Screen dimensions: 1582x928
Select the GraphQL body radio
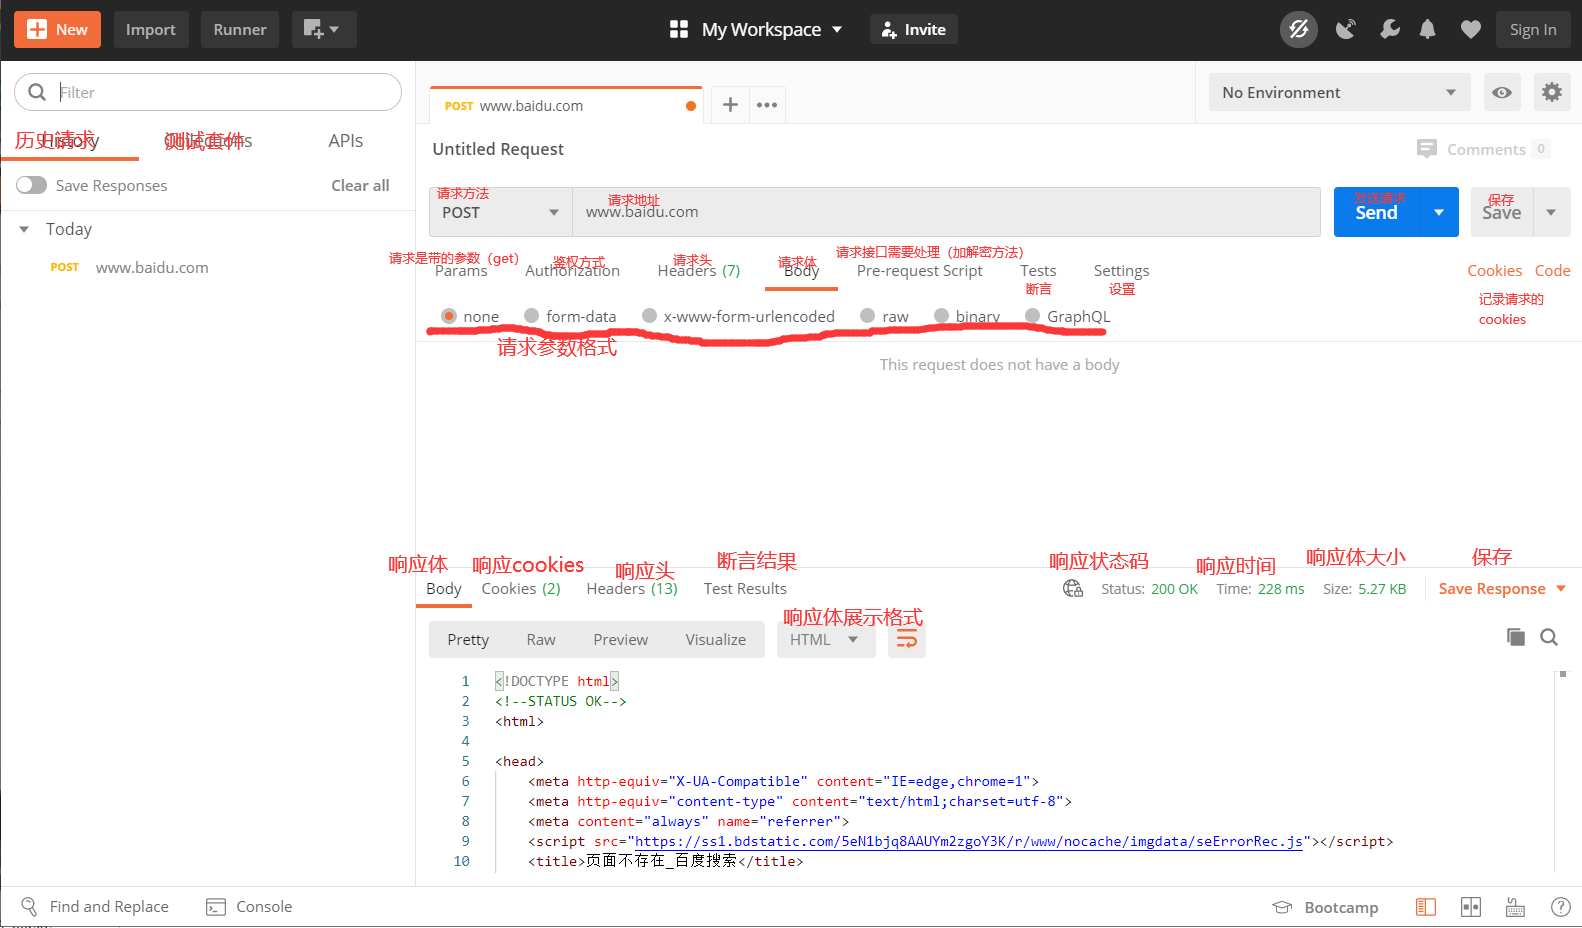click(1032, 316)
